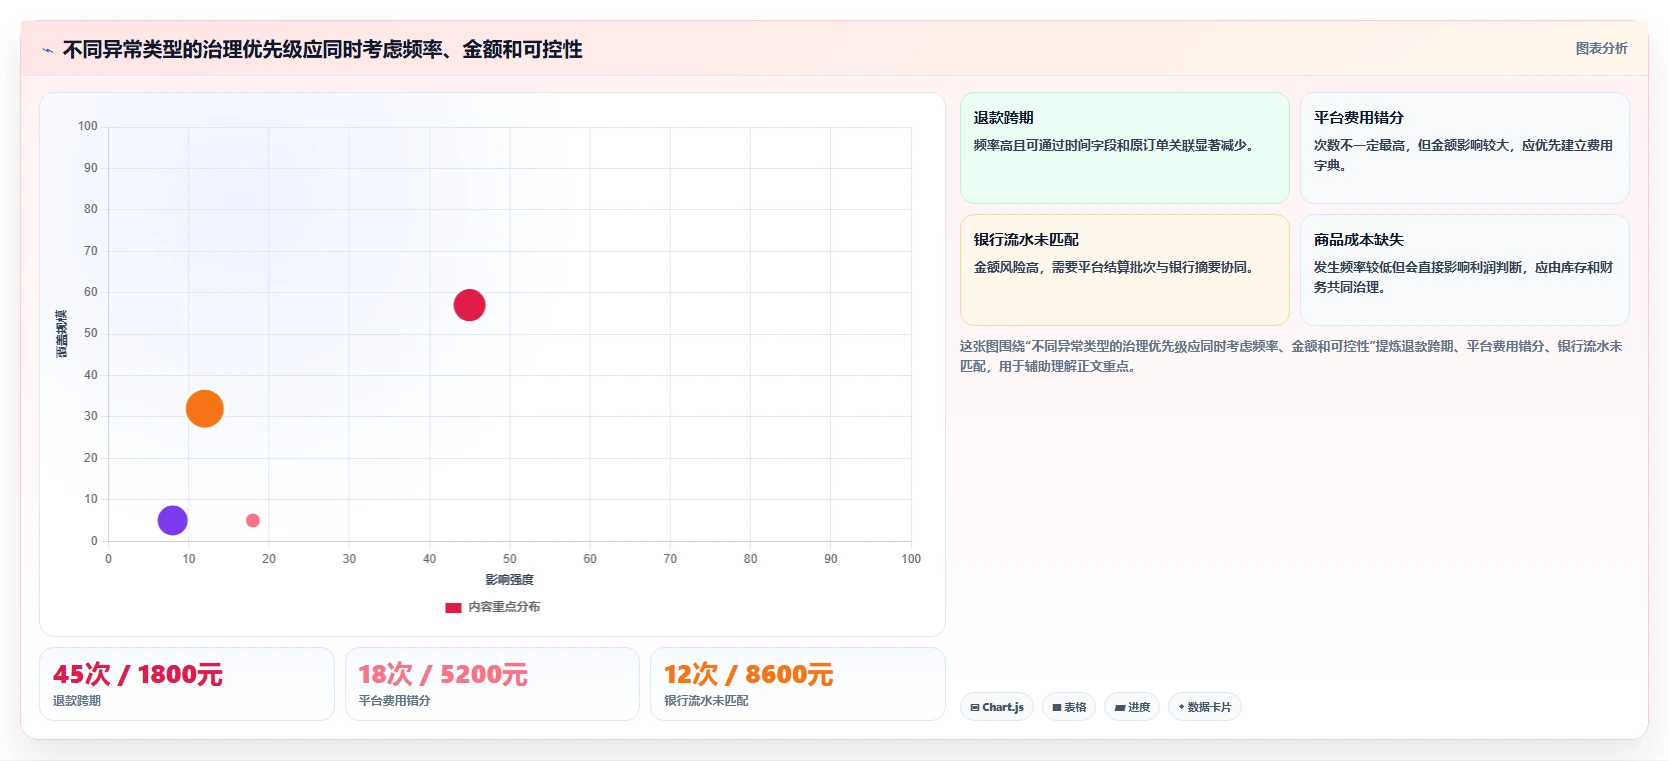Viewport: 1669px width, 761px height.
Task: Open the 平台费用错分 insight card heading
Action: 1359,118
